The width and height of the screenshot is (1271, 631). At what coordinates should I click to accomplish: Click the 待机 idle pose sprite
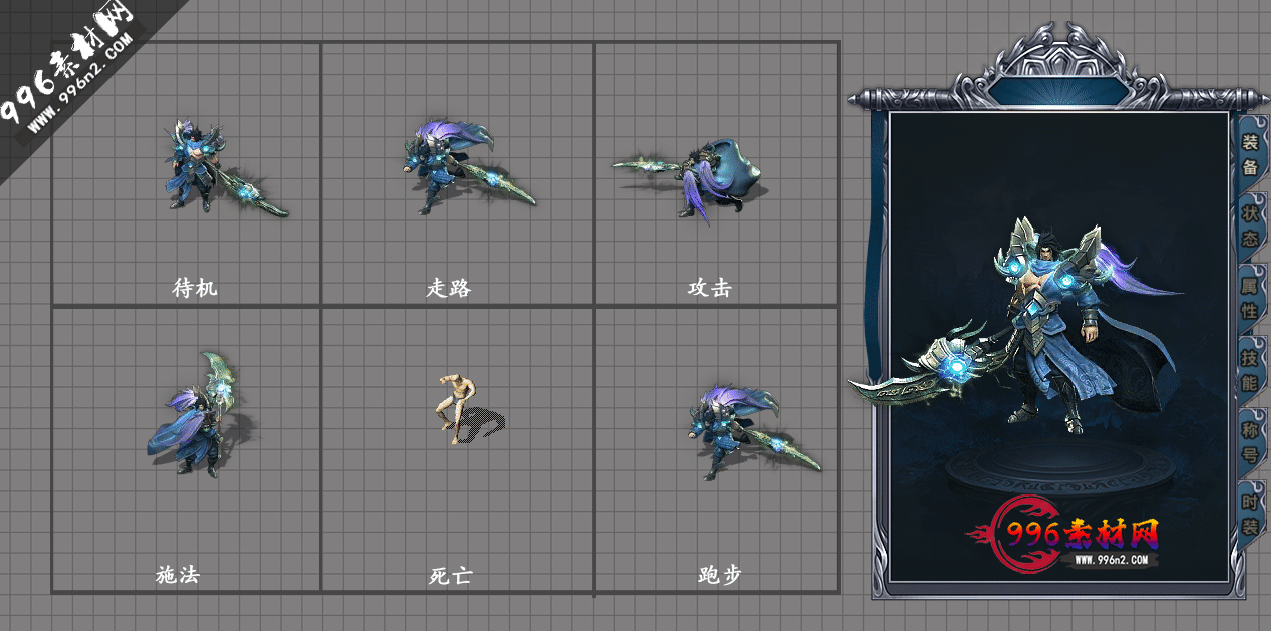[x=225, y=168]
